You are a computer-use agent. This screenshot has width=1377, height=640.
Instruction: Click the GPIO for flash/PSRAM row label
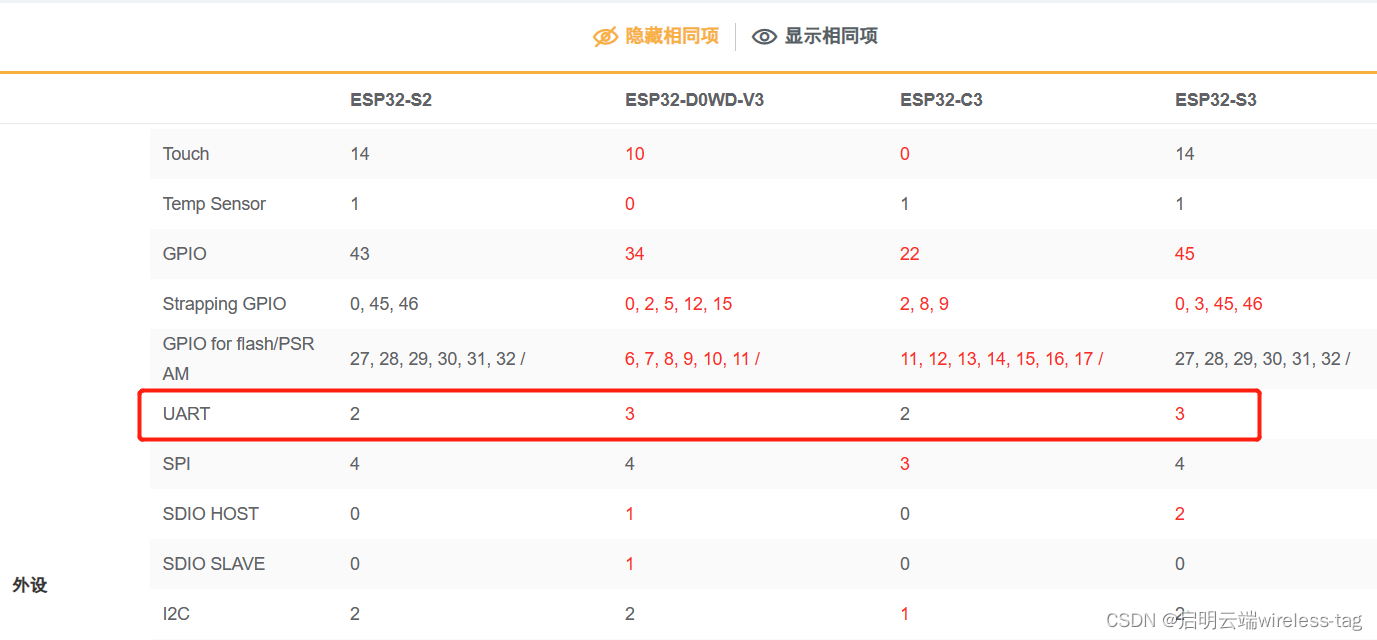239,359
